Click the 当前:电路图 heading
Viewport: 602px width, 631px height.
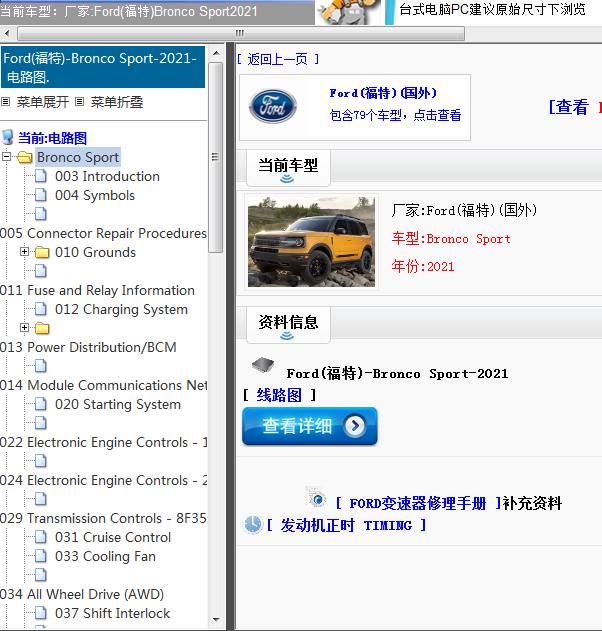point(52,138)
